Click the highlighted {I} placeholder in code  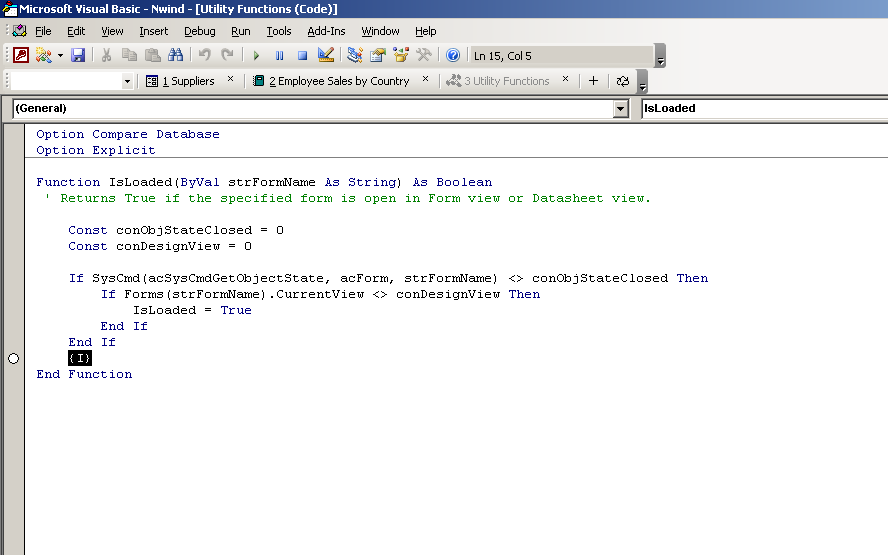tap(80, 358)
